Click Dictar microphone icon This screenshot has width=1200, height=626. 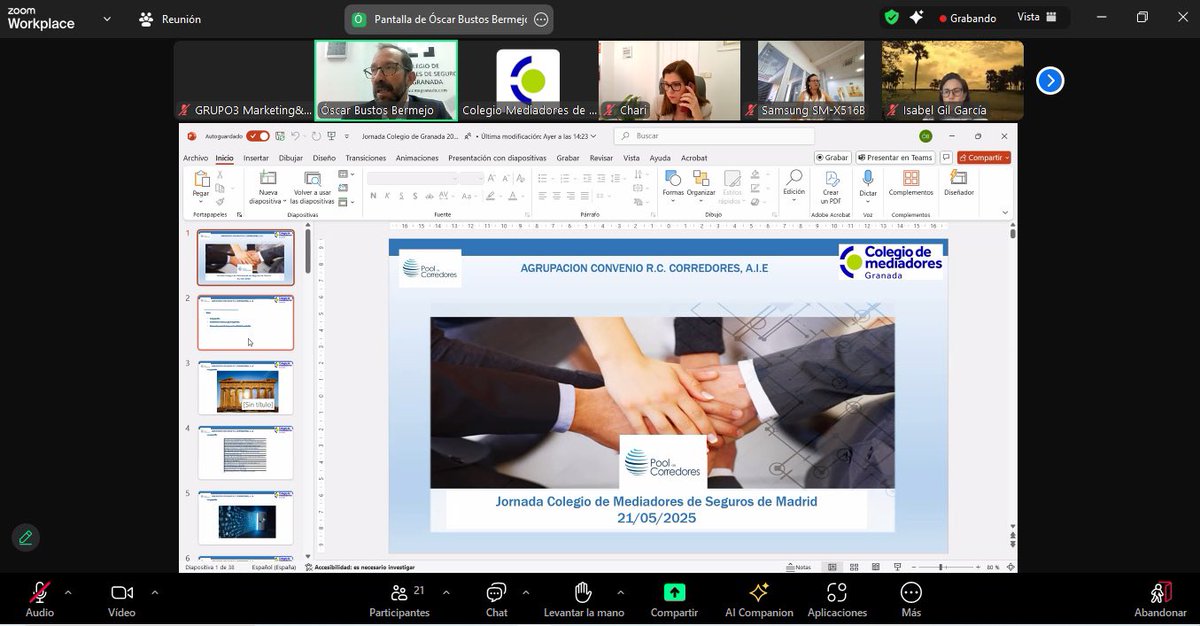pos(868,178)
